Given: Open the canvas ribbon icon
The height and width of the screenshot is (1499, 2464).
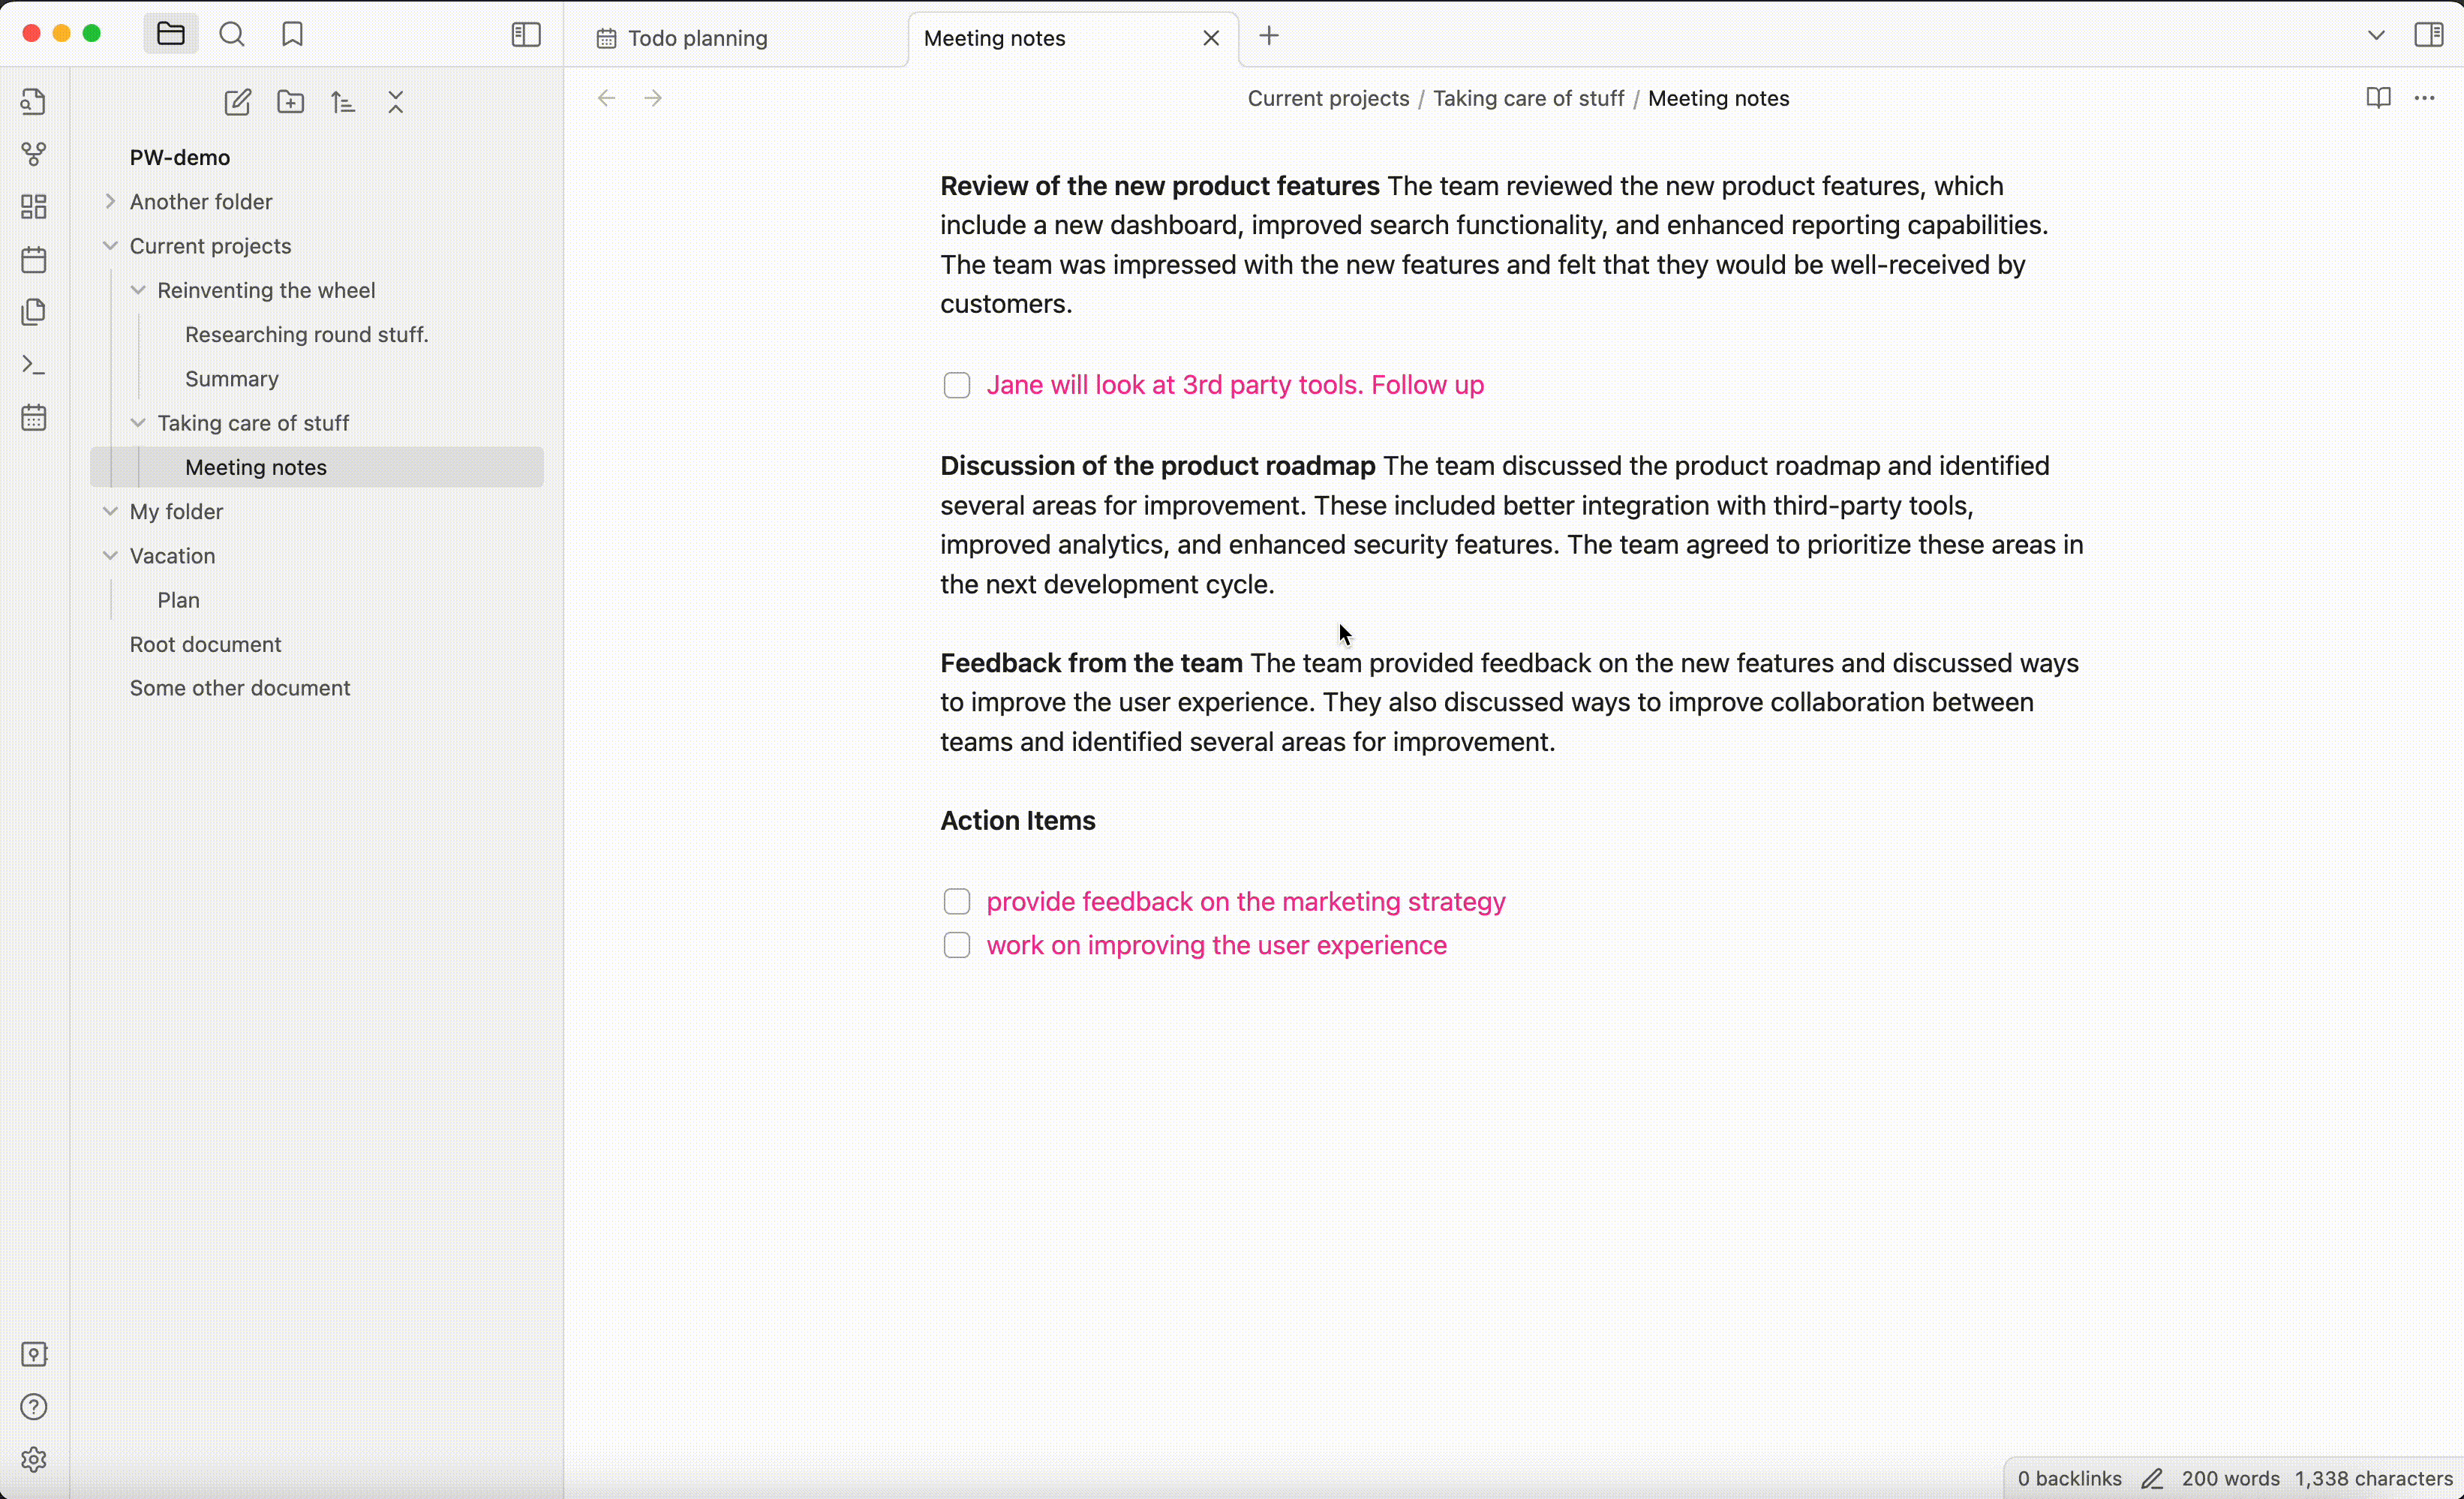Looking at the screenshot, I should (34, 207).
